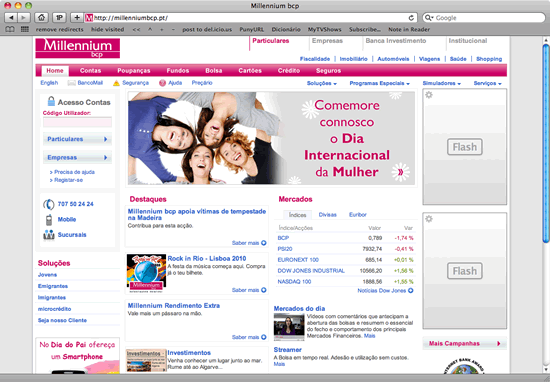
Task: Expand Mais Campanhas arrow
Action: coord(498,343)
